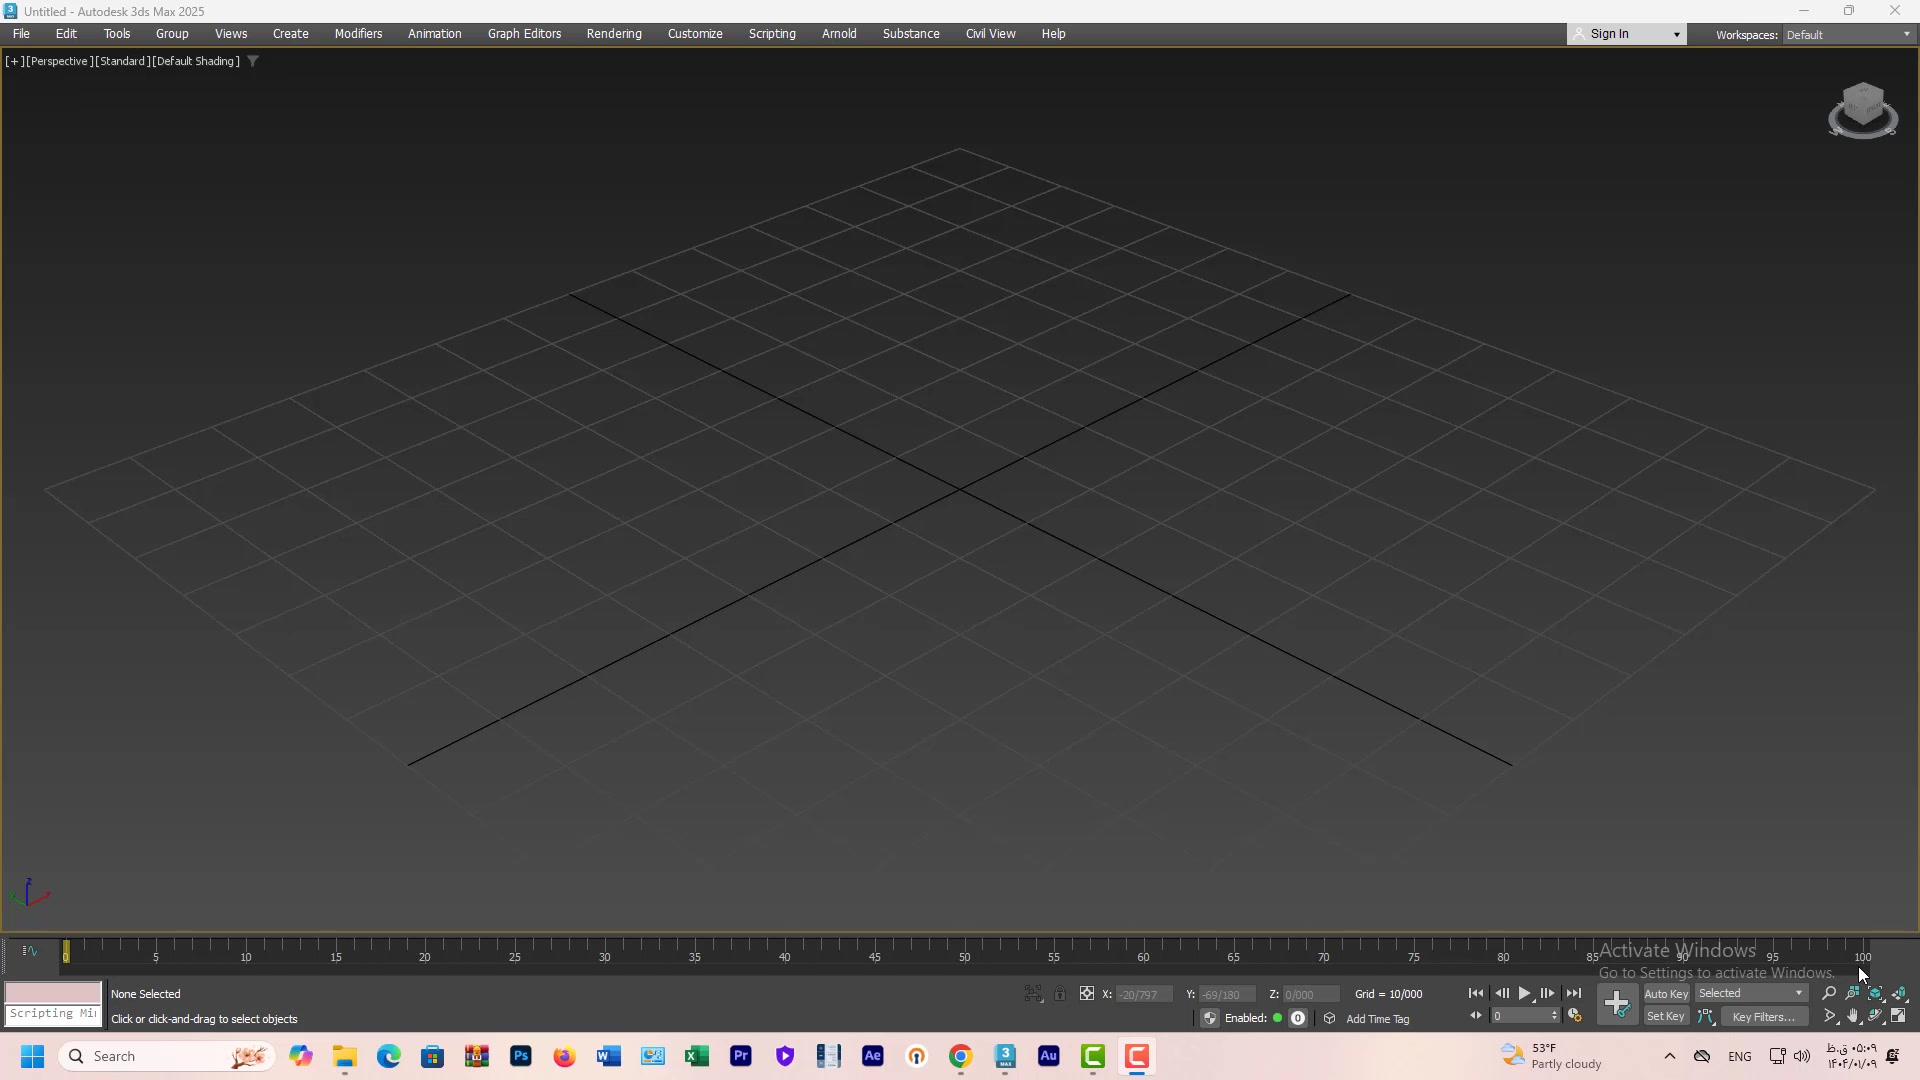This screenshot has width=1920, height=1080.
Task: Open the Selected key filter dropdown
Action: pyautogui.click(x=1751, y=993)
